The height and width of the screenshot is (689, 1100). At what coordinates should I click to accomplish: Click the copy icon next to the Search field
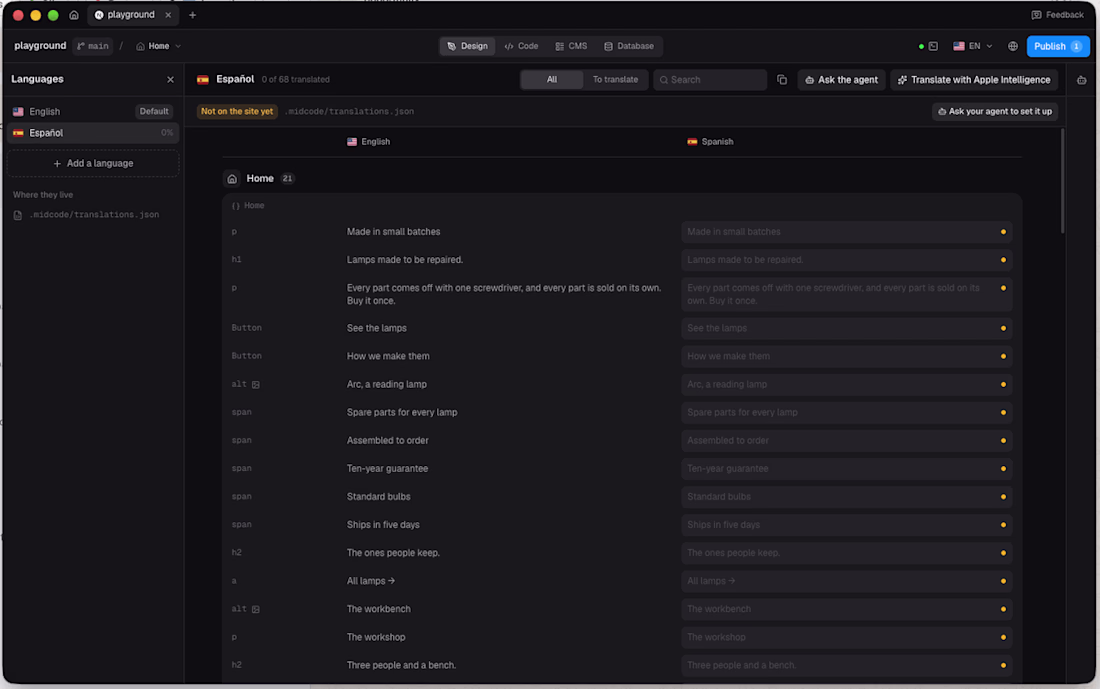(x=782, y=80)
